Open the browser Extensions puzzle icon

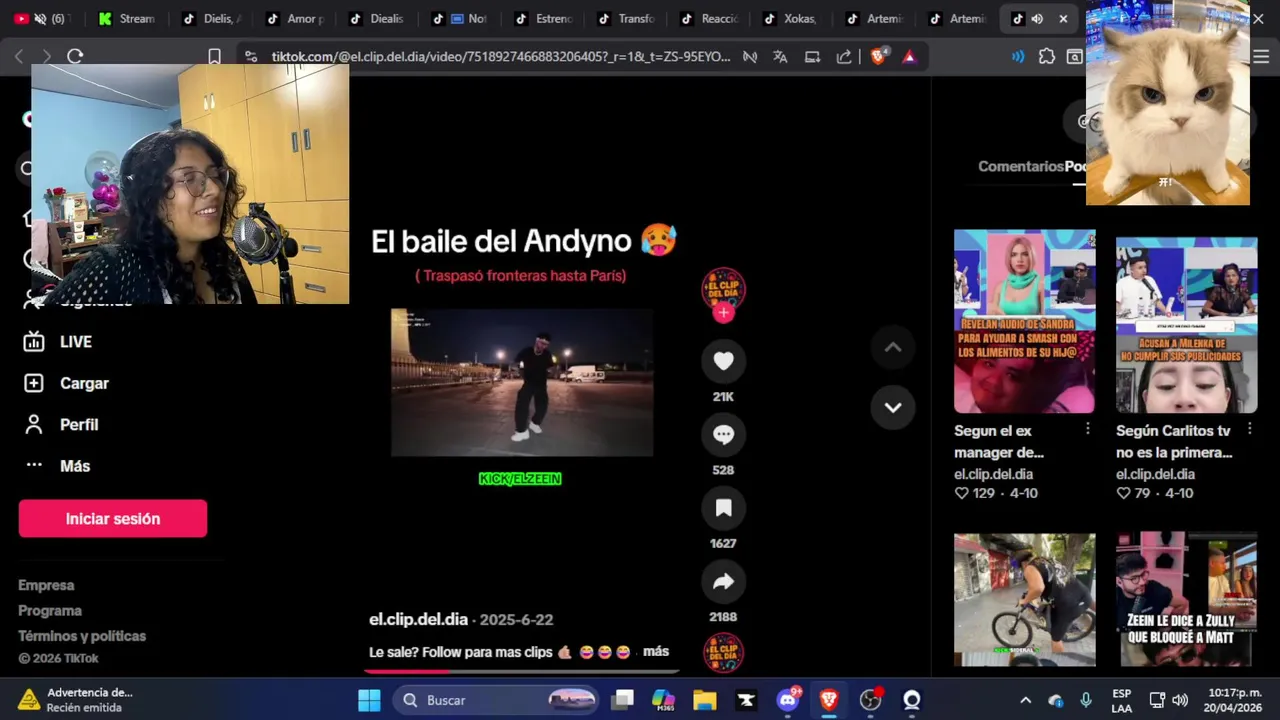coord(1047,57)
